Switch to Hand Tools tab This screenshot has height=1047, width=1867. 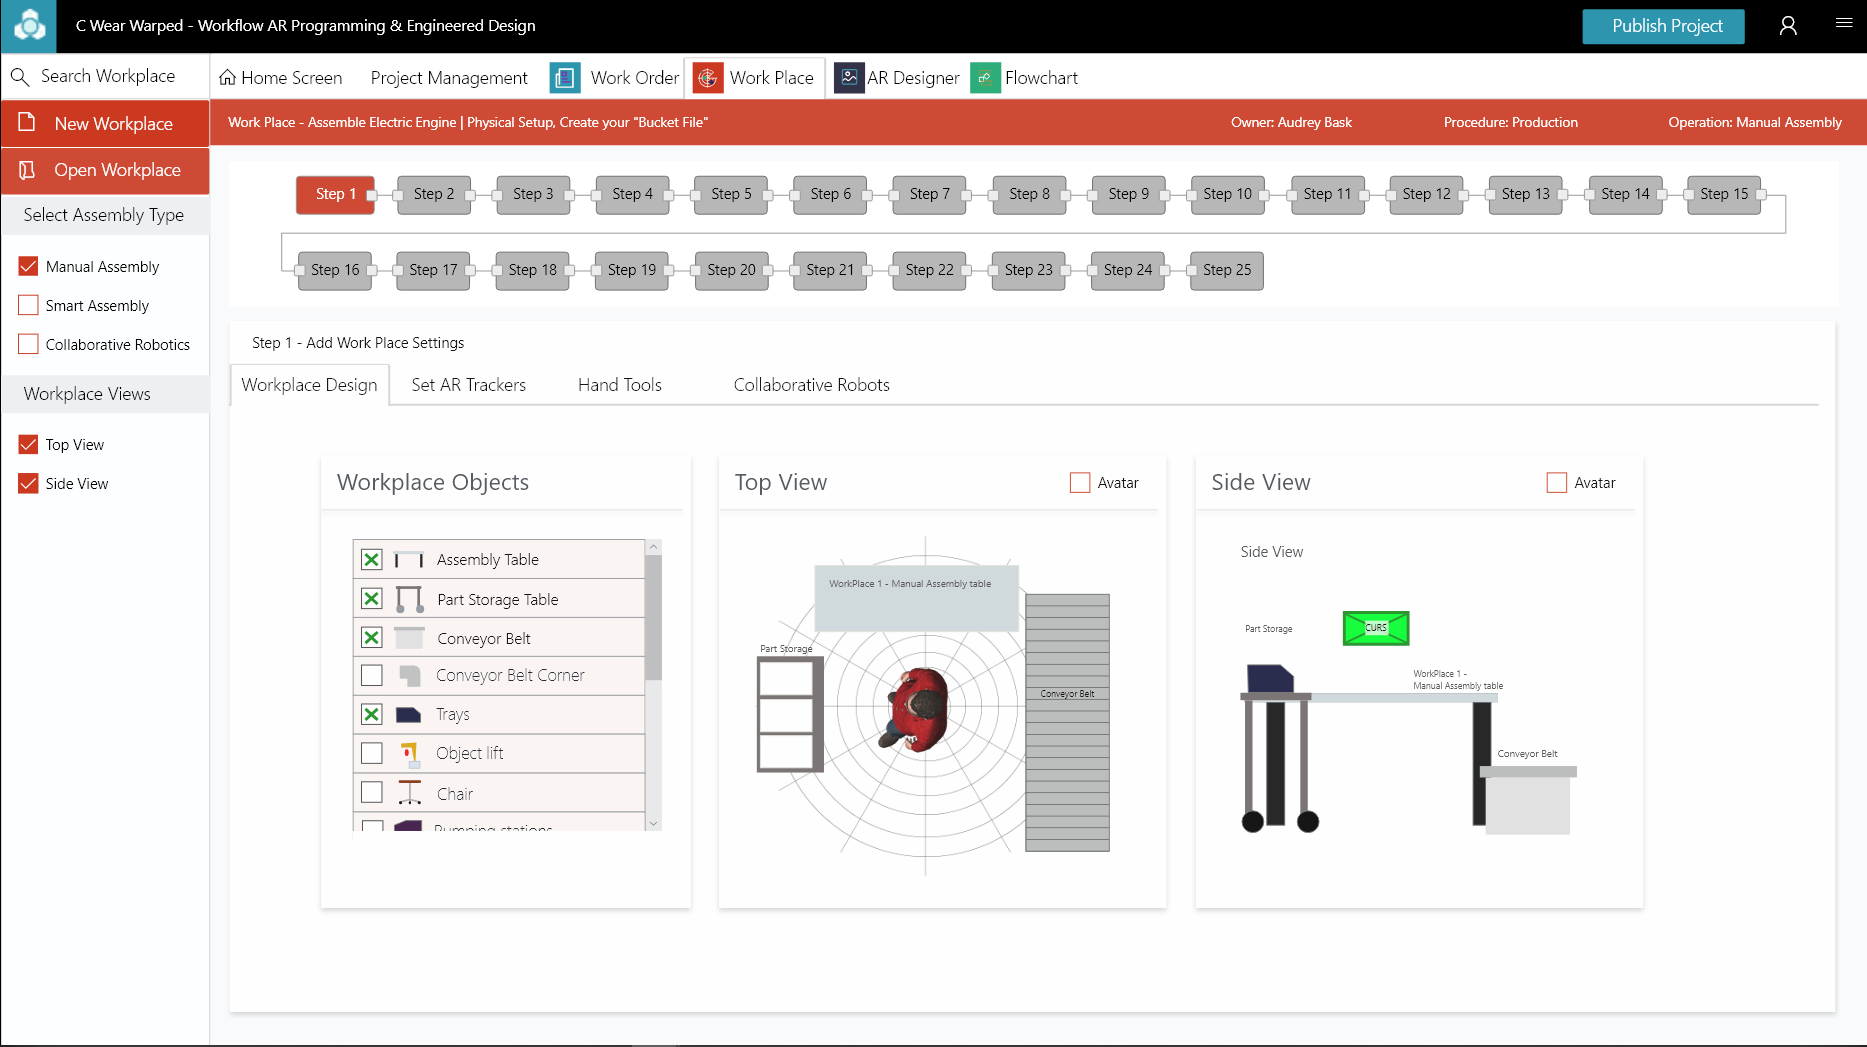tap(620, 385)
